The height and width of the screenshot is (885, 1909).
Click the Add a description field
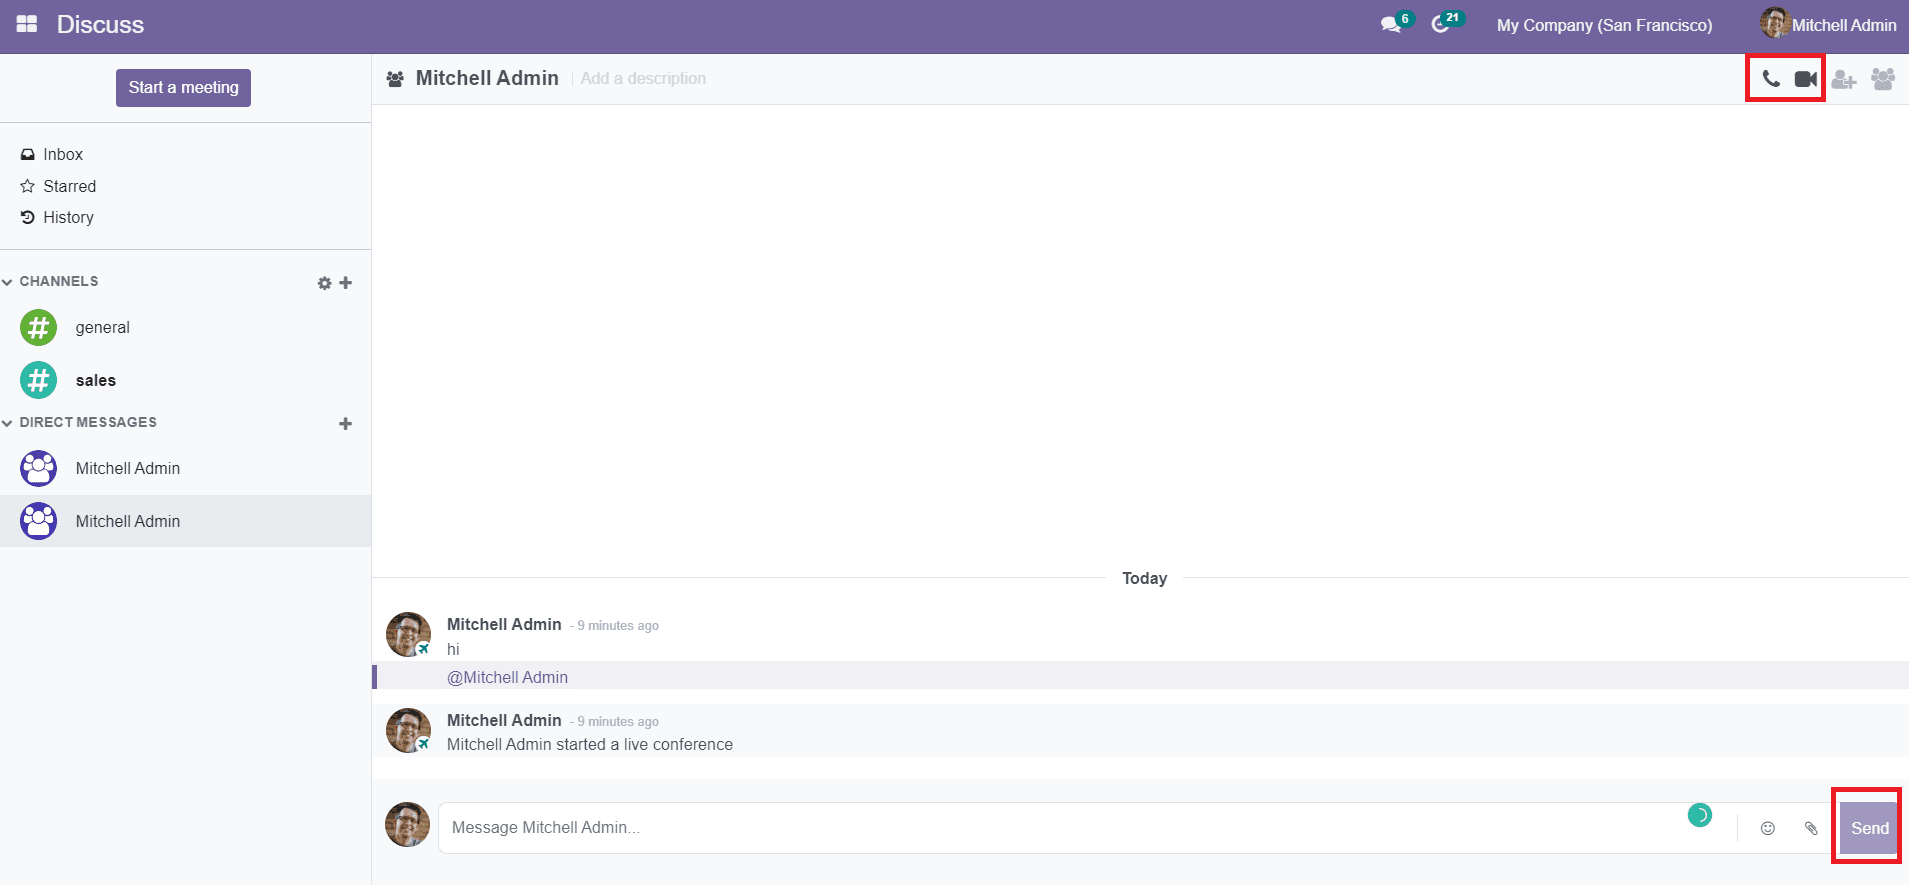(643, 78)
